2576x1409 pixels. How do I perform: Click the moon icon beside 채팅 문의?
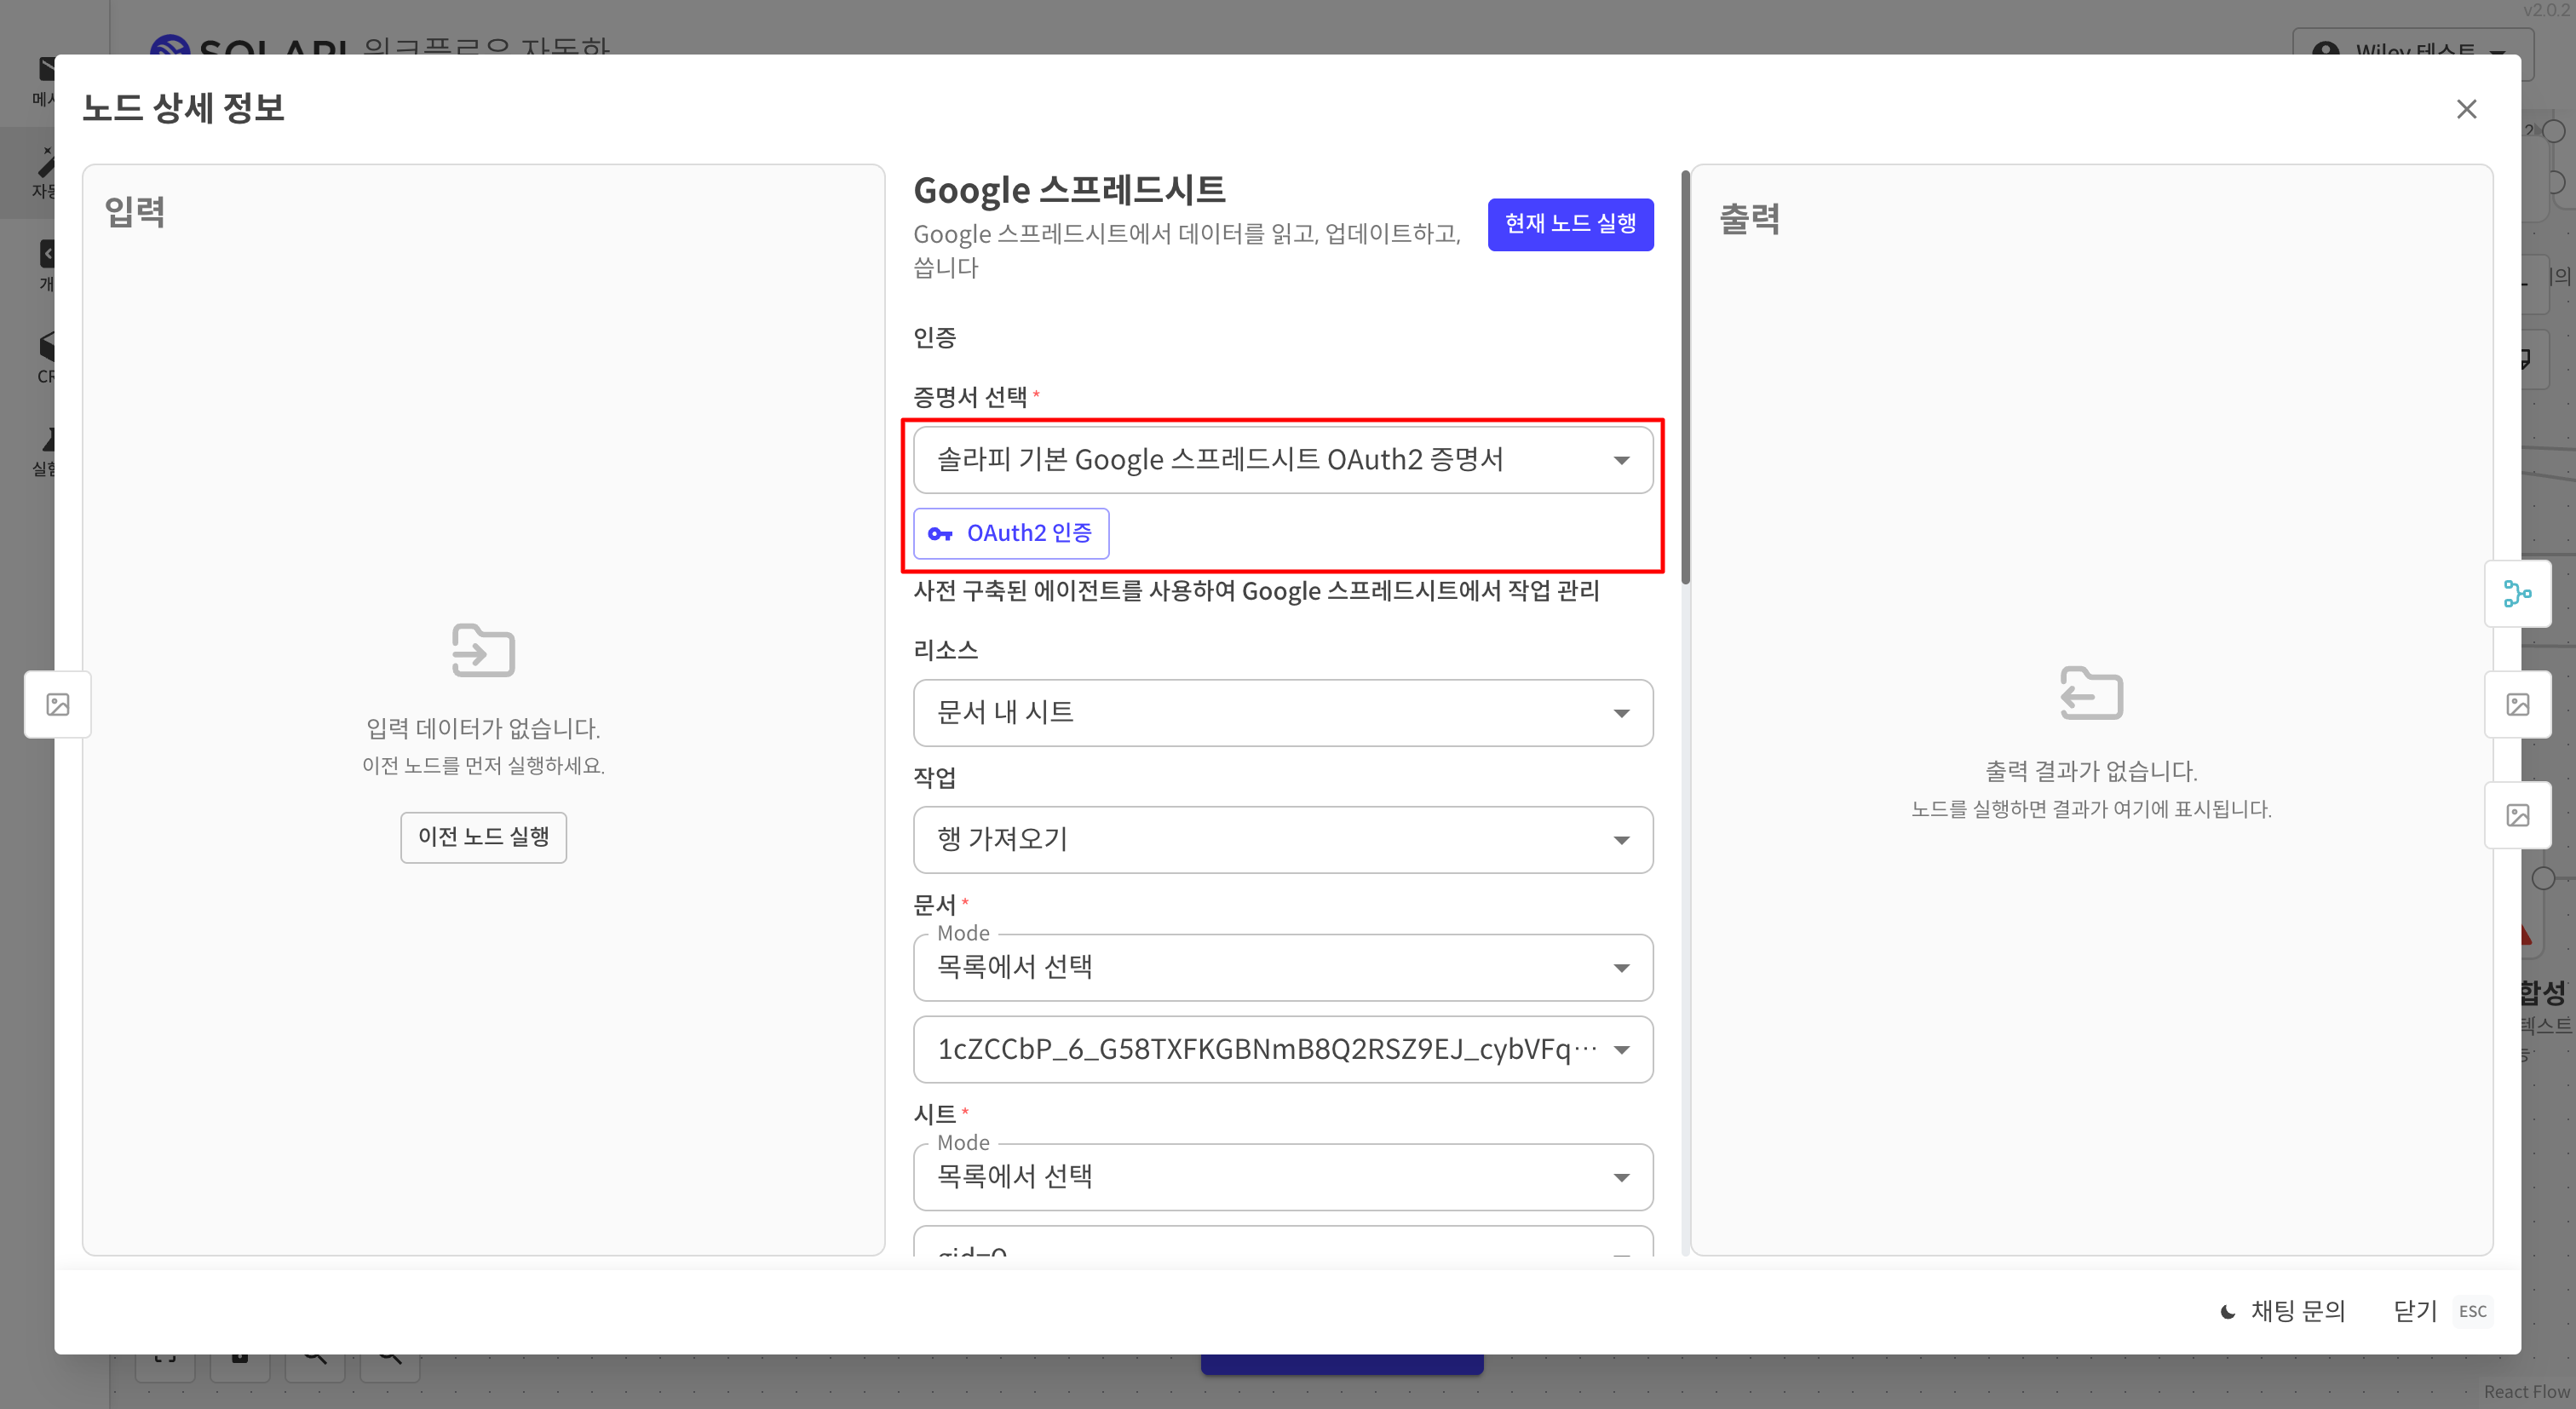[x=2227, y=1311]
